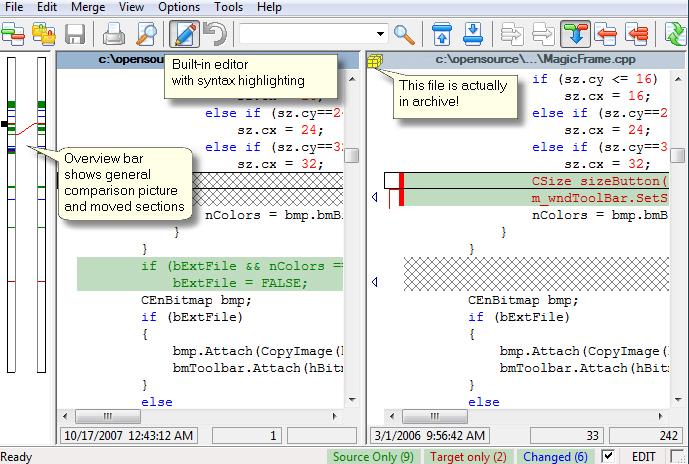This screenshot has width=689, height=464.
Task: Click the status field showing 242
Action: pyautogui.click(x=645, y=435)
